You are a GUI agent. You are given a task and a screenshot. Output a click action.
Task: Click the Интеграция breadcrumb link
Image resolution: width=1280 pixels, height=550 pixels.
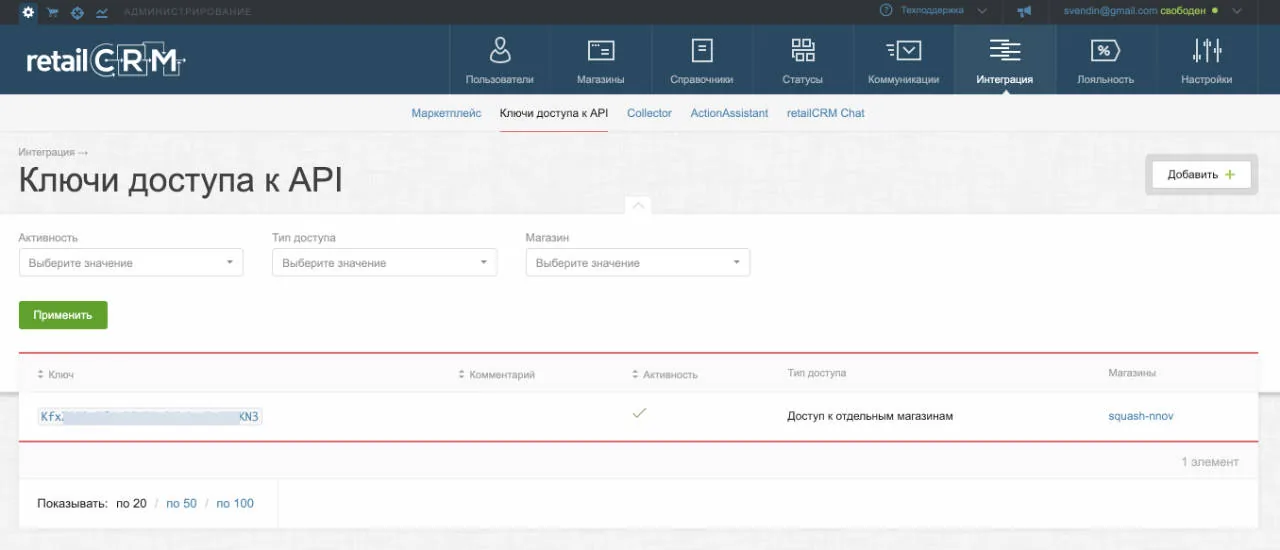pos(46,152)
